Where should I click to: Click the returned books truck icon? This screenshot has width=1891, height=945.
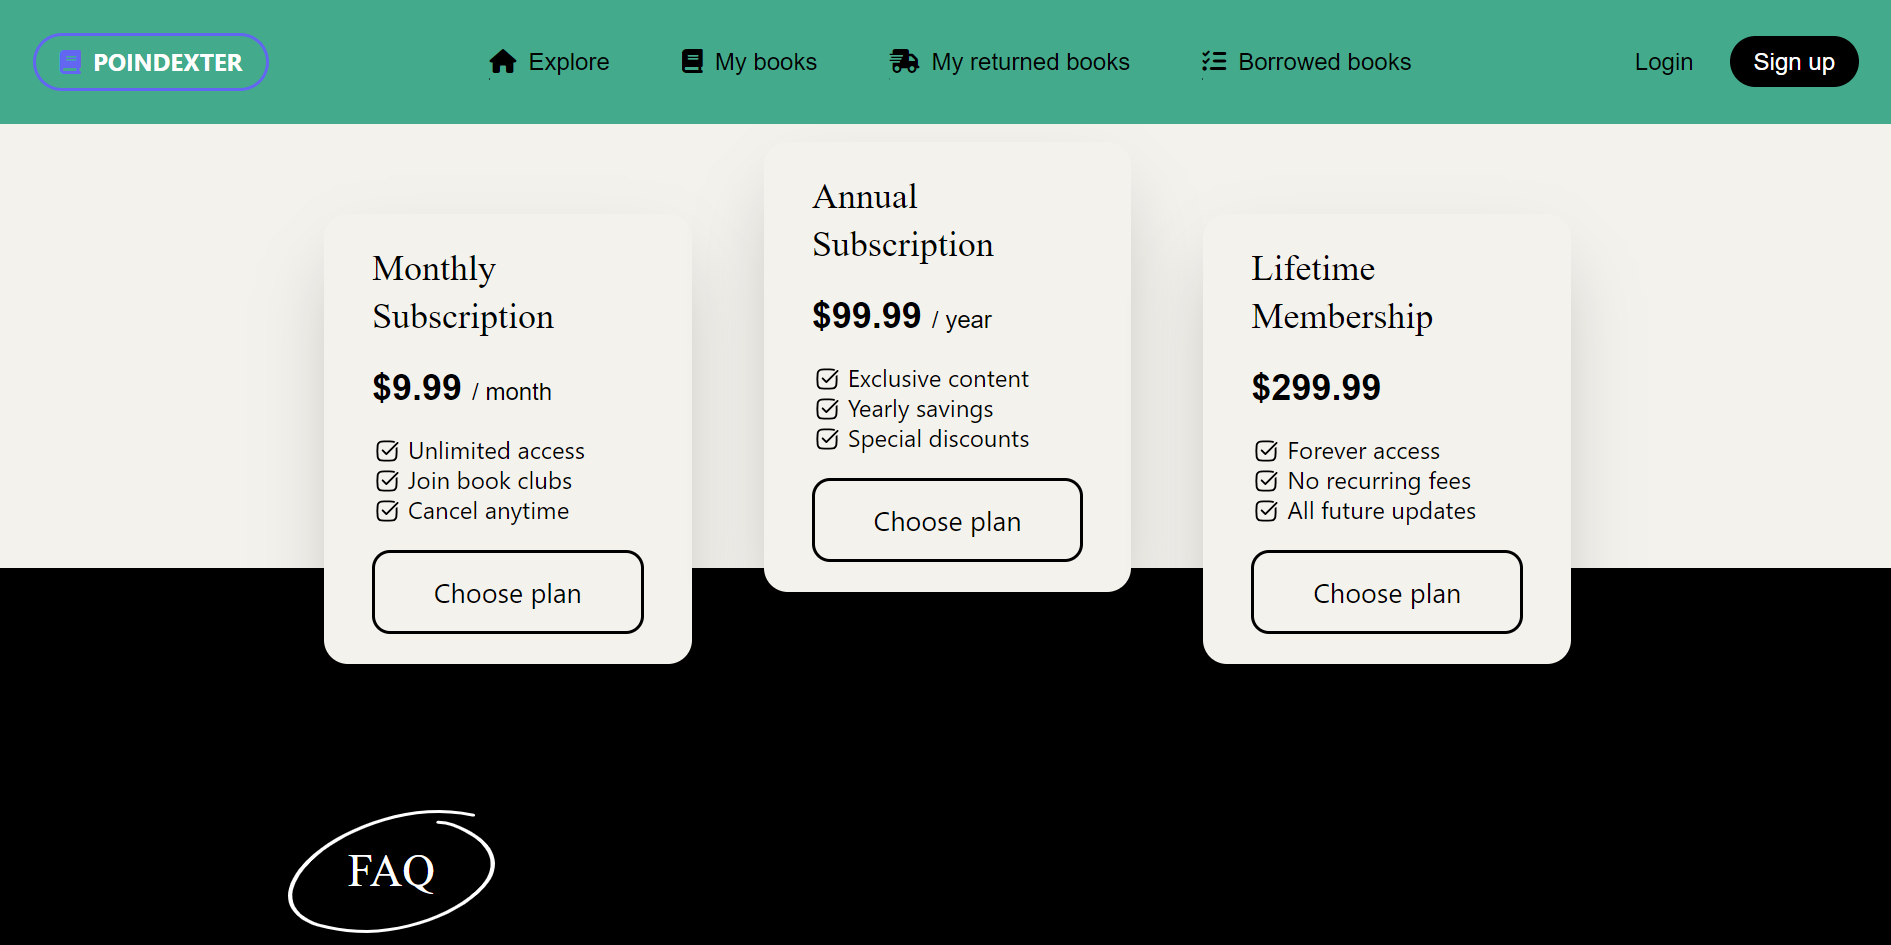coord(904,62)
